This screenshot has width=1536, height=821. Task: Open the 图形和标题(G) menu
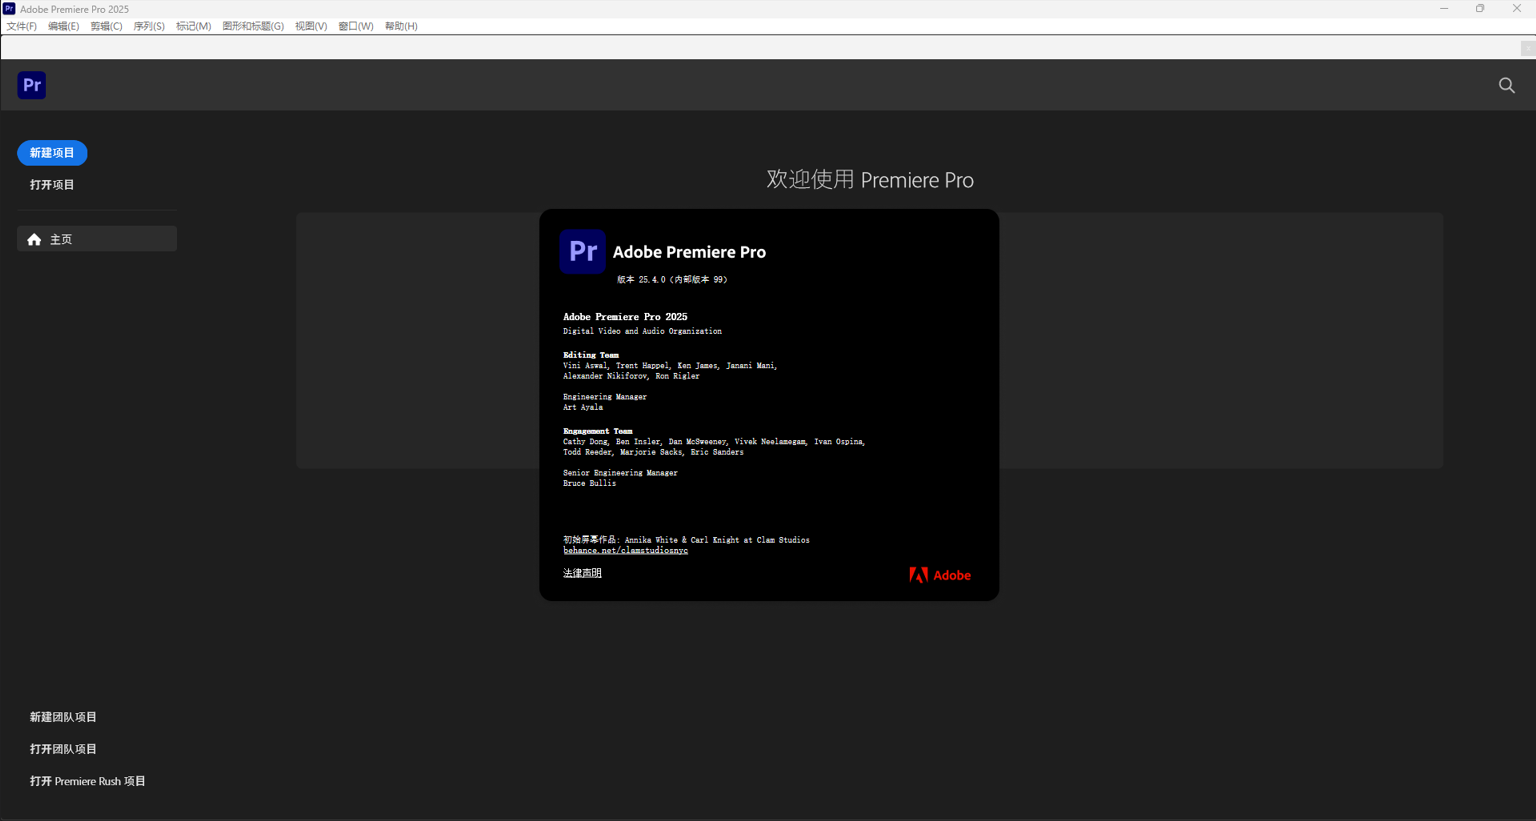tap(253, 26)
